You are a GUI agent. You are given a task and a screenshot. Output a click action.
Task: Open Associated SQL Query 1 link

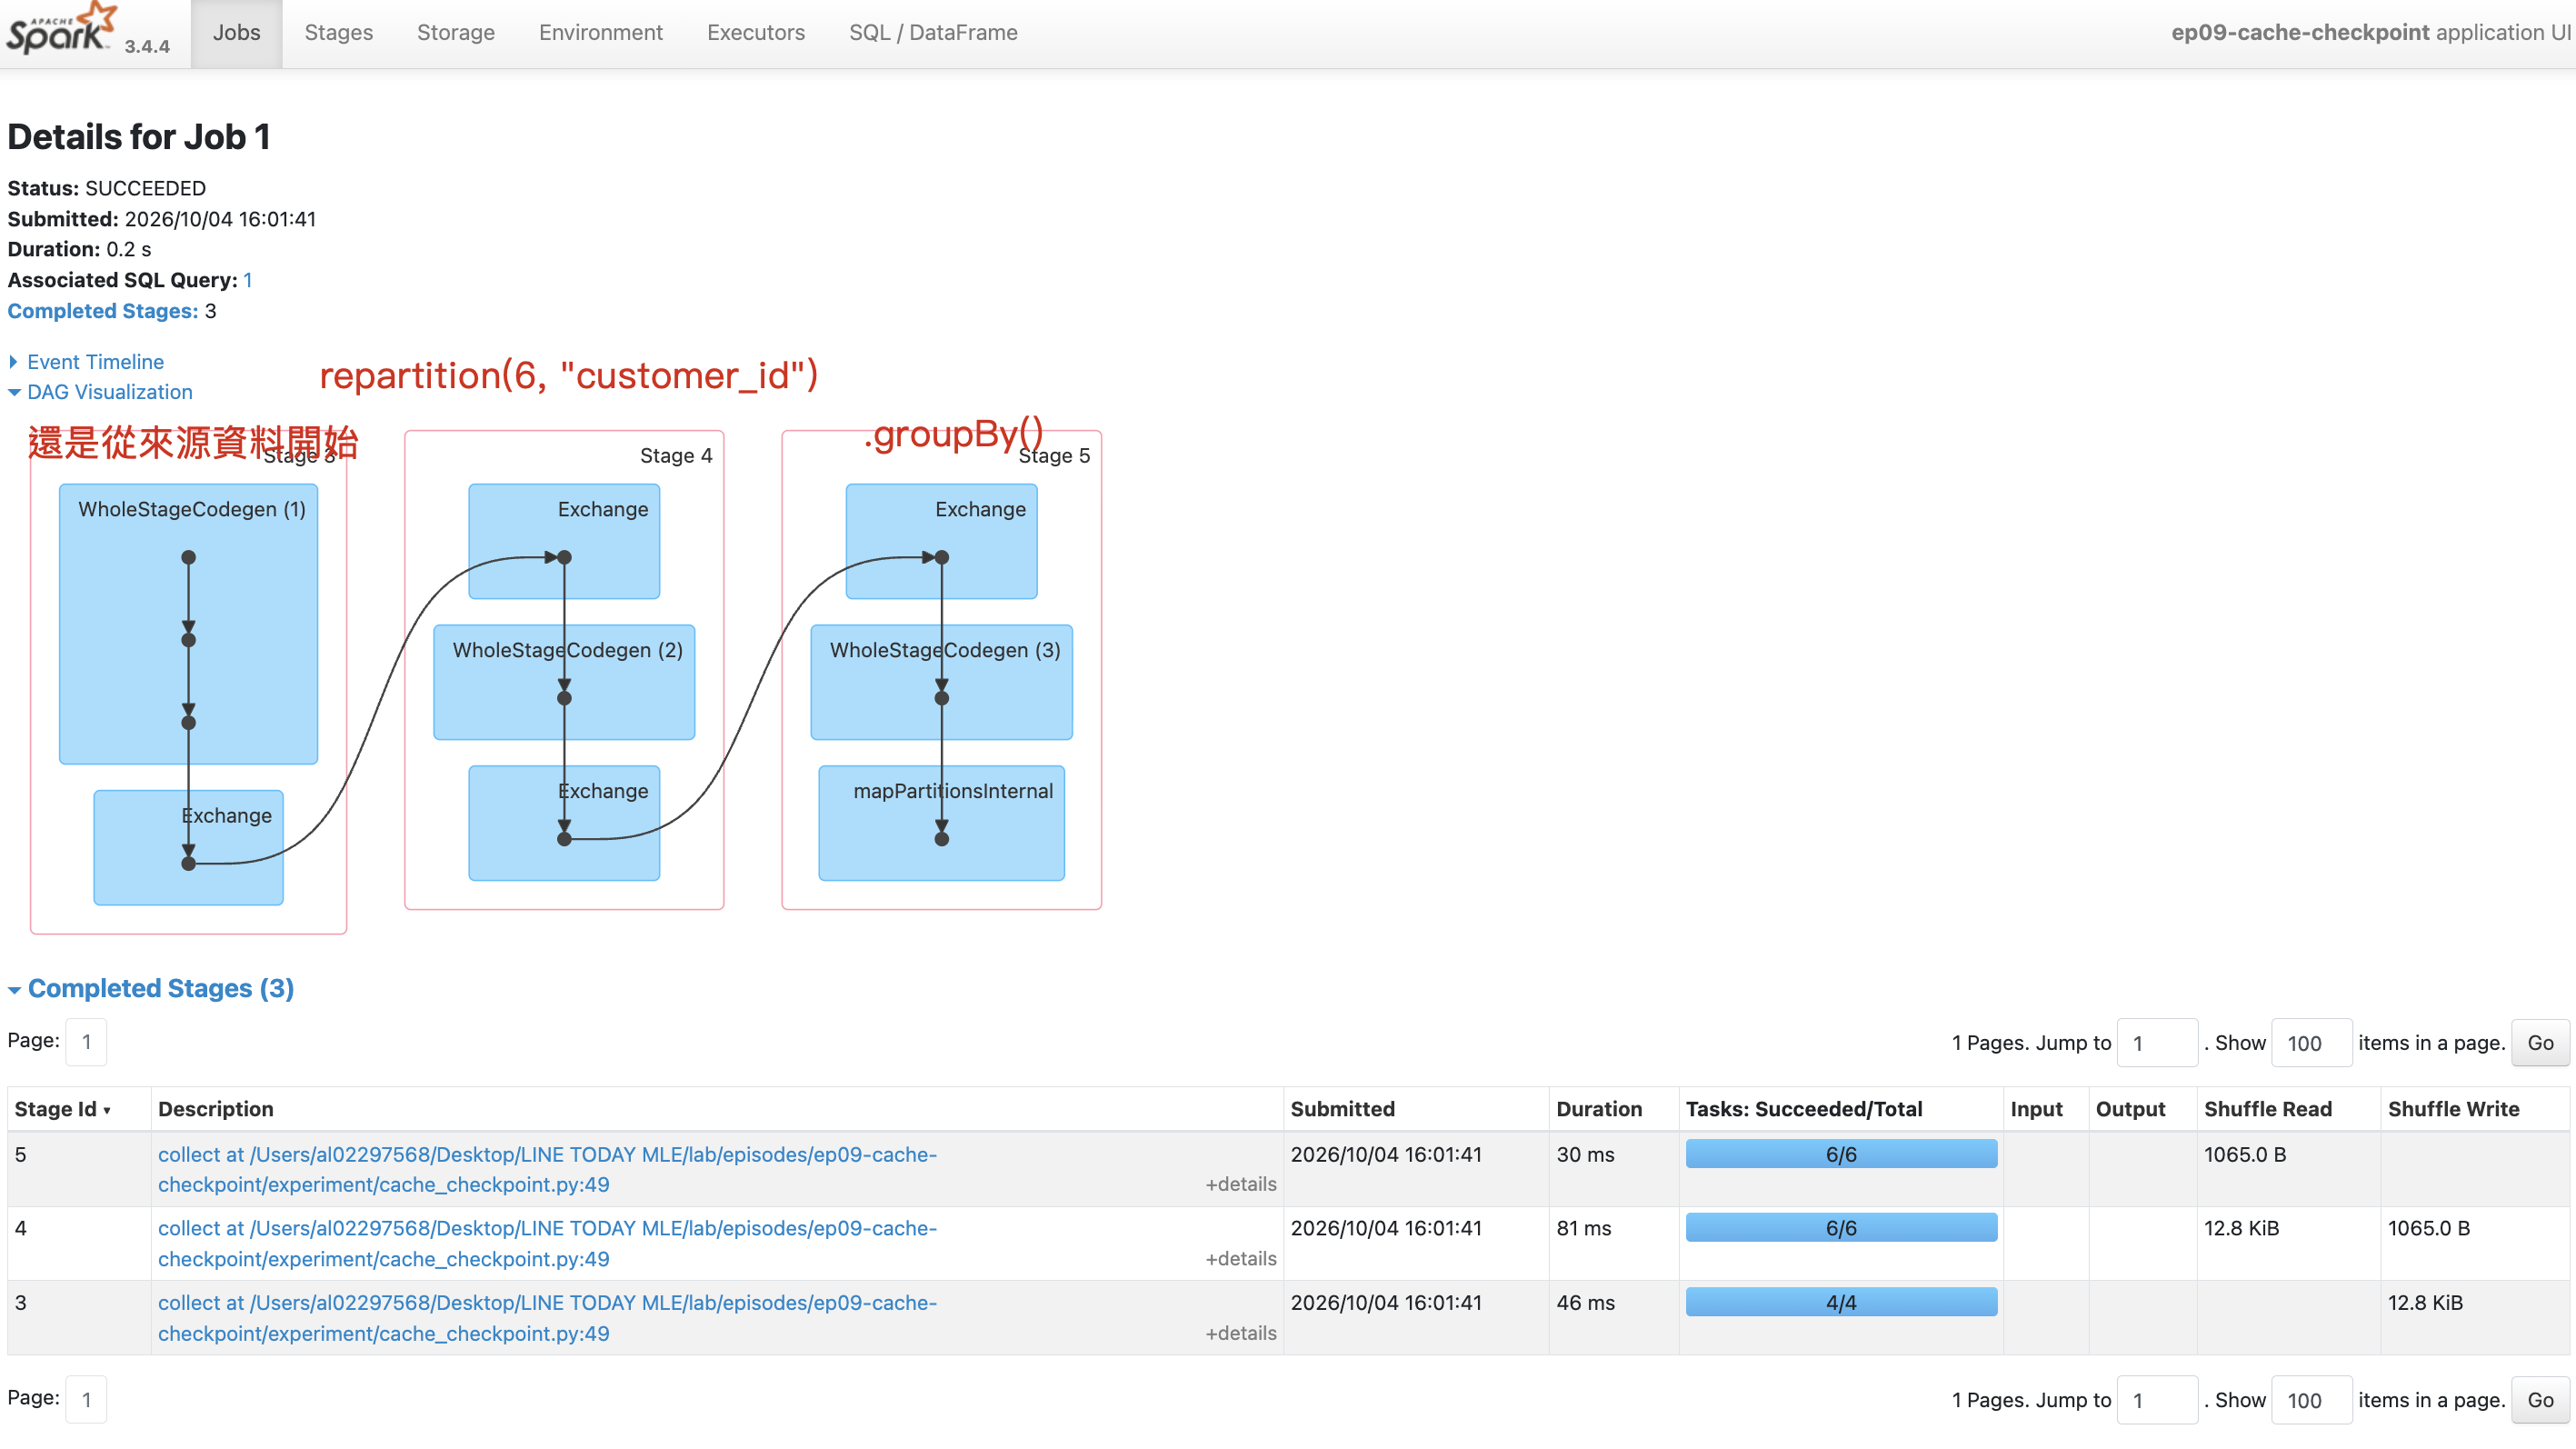(247, 280)
